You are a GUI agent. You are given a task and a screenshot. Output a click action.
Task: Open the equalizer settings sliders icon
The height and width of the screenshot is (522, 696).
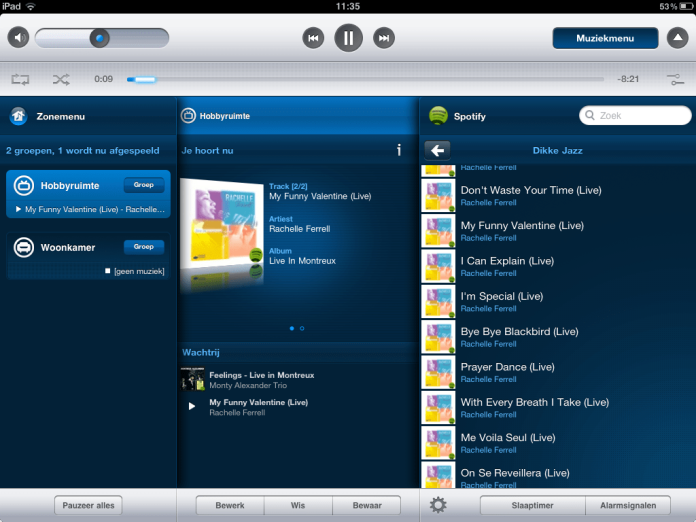(675, 79)
